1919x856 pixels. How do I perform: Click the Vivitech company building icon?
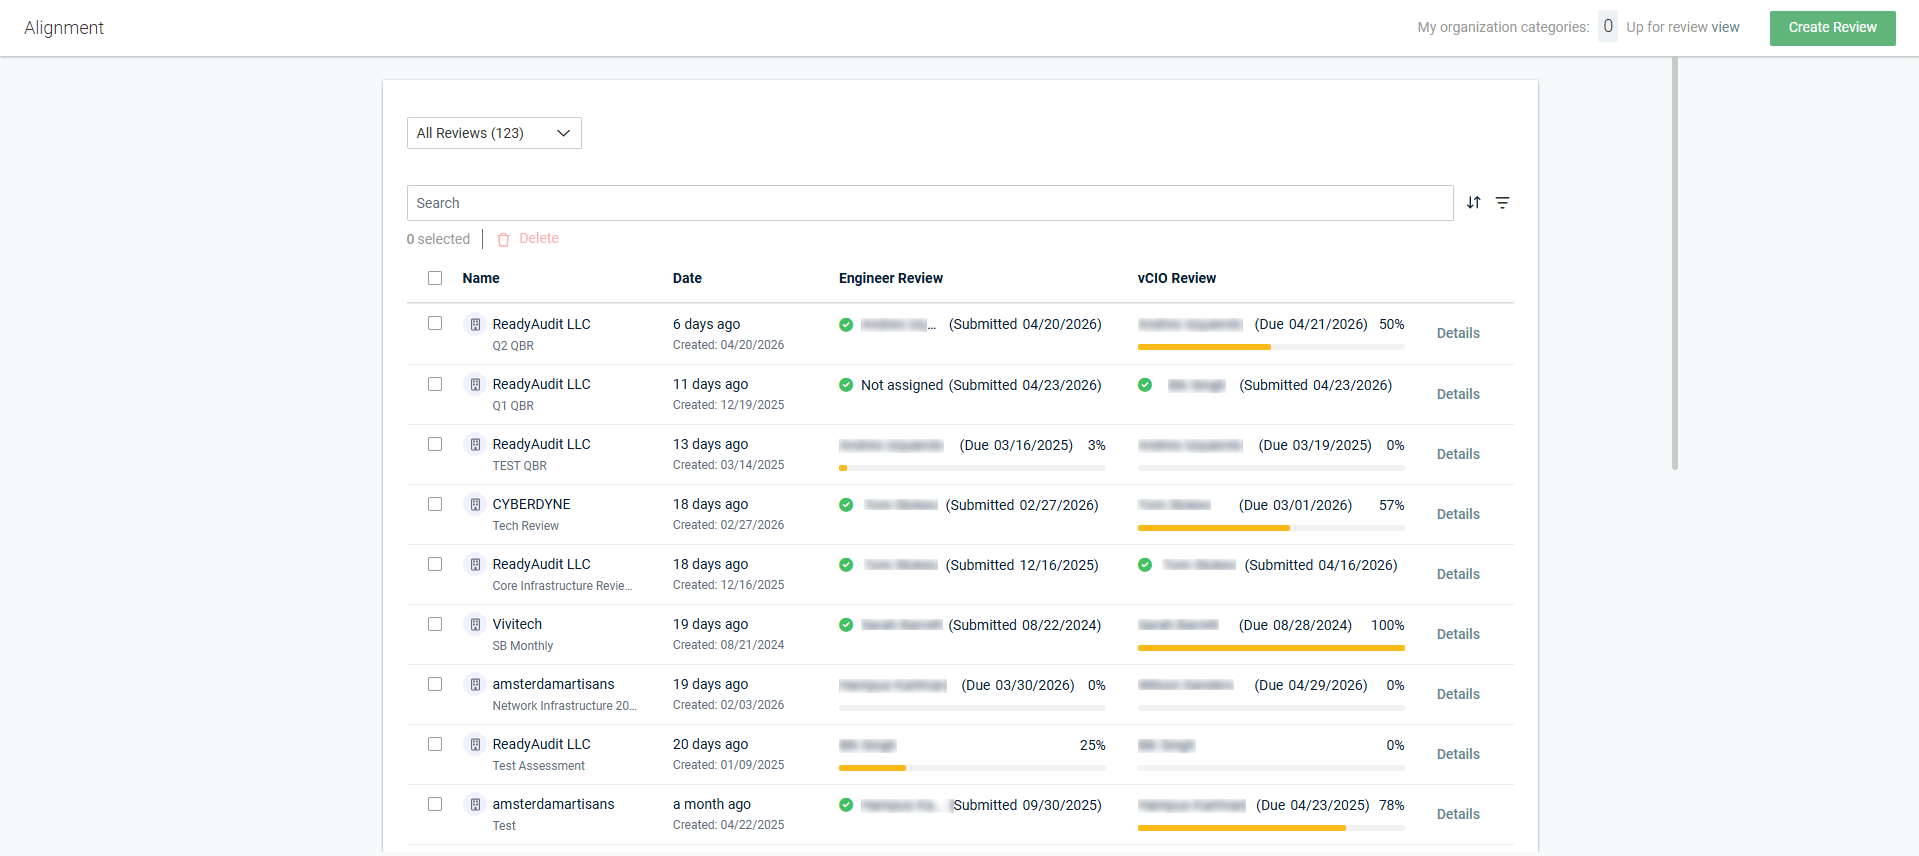pos(475,625)
